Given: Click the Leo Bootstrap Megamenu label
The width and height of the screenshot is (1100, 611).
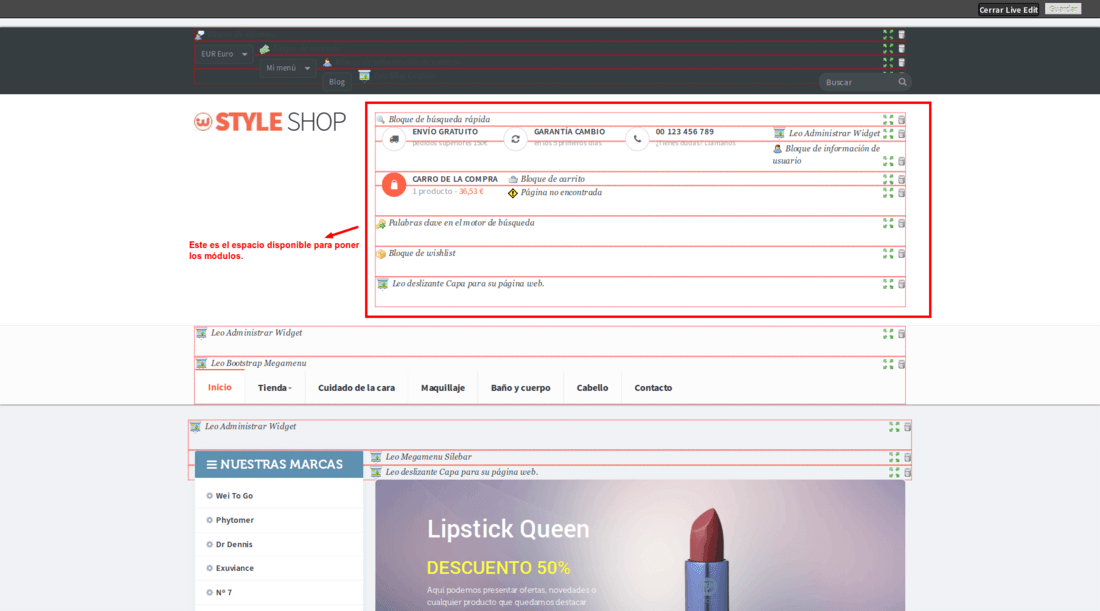Looking at the screenshot, I should pyautogui.click(x=258, y=363).
